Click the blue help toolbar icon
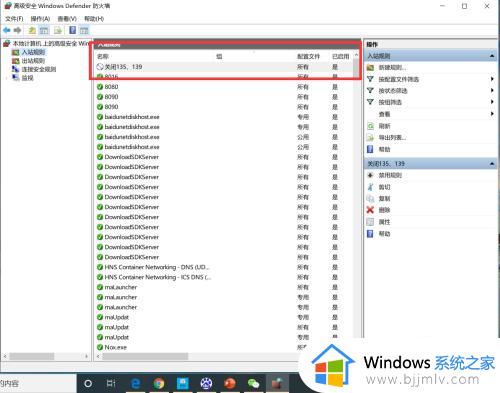 click(72, 30)
